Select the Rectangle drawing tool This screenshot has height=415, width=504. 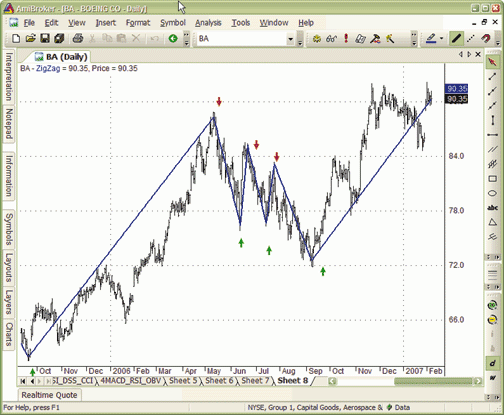tap(492, 179)
